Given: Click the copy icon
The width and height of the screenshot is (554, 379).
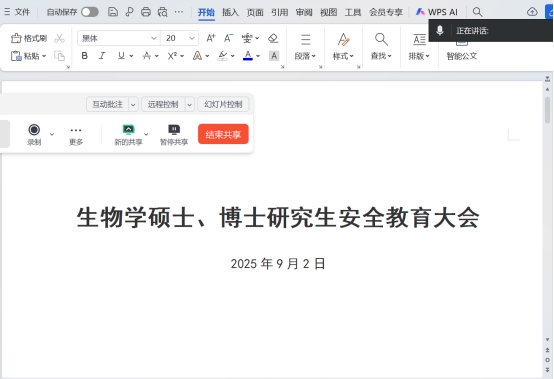Looking at the screenshot, I should coord(59,56).
